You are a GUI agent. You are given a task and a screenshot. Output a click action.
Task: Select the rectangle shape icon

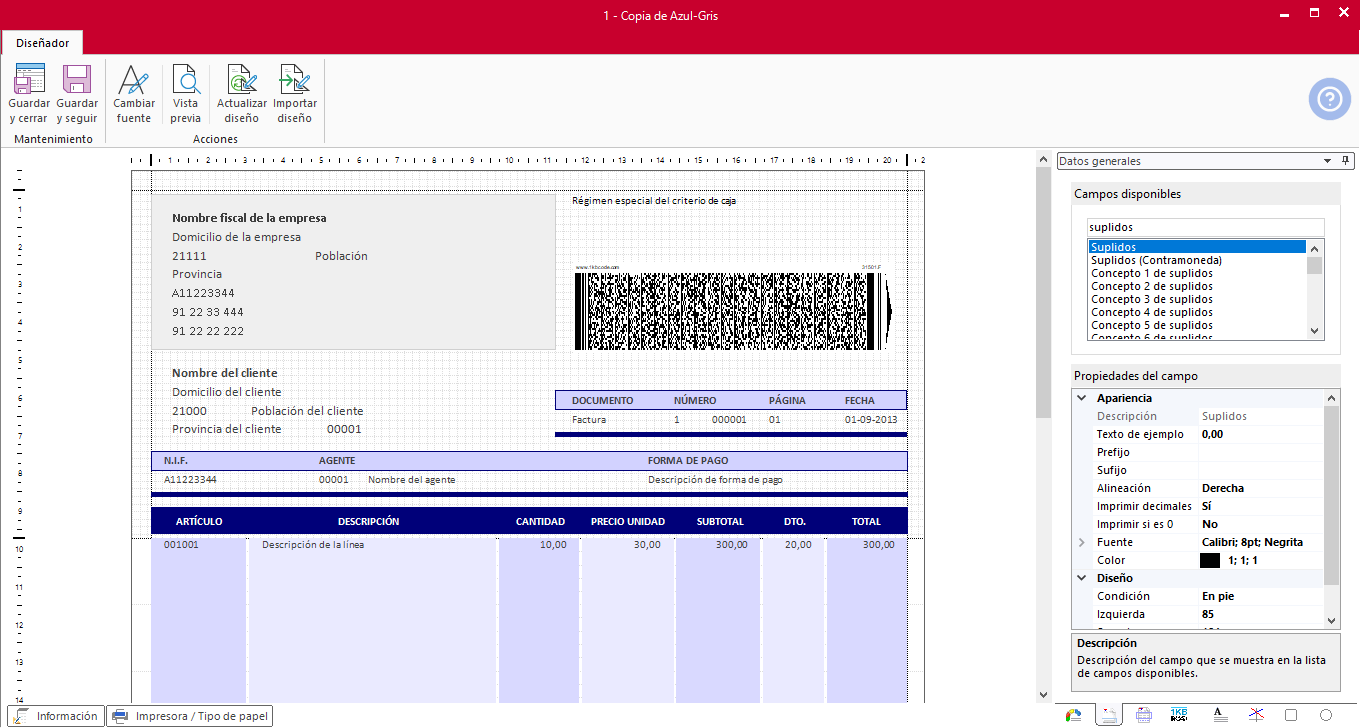[x=1291, y=715]
